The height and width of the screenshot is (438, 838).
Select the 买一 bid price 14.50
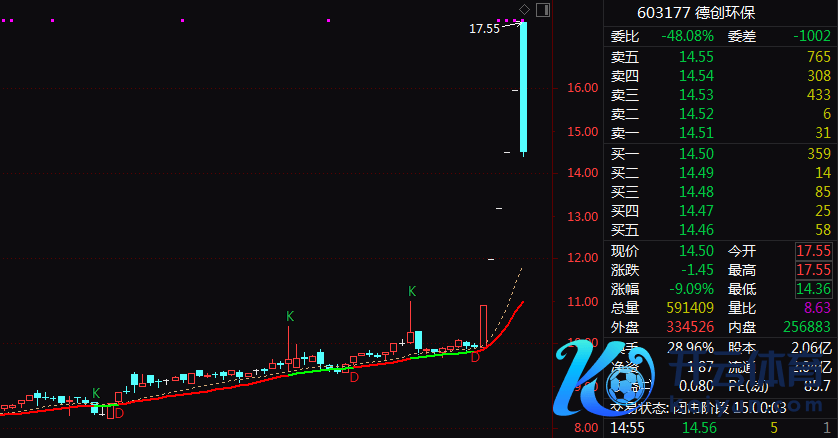pyautogui.click(x=696, y=154)
